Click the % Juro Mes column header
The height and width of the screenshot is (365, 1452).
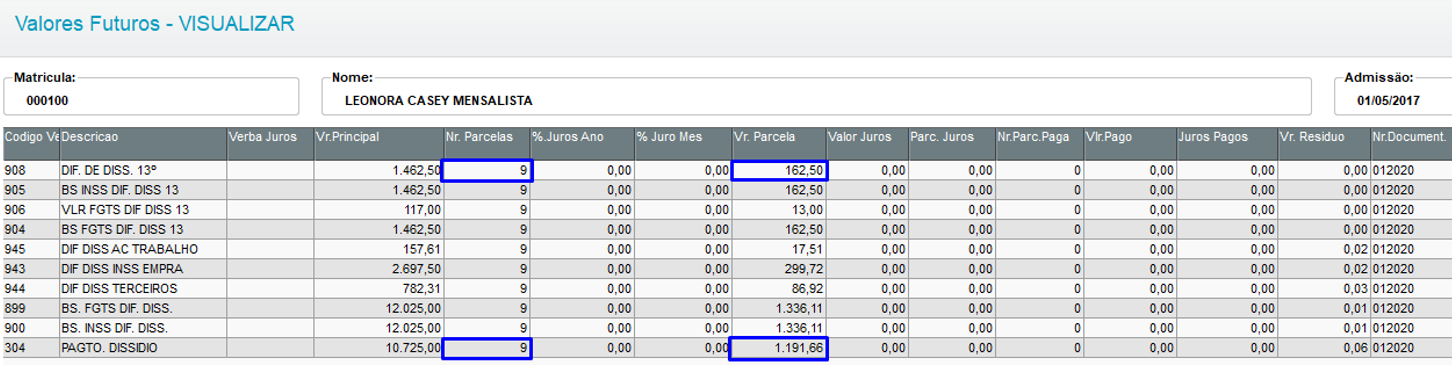coord(682,143)
